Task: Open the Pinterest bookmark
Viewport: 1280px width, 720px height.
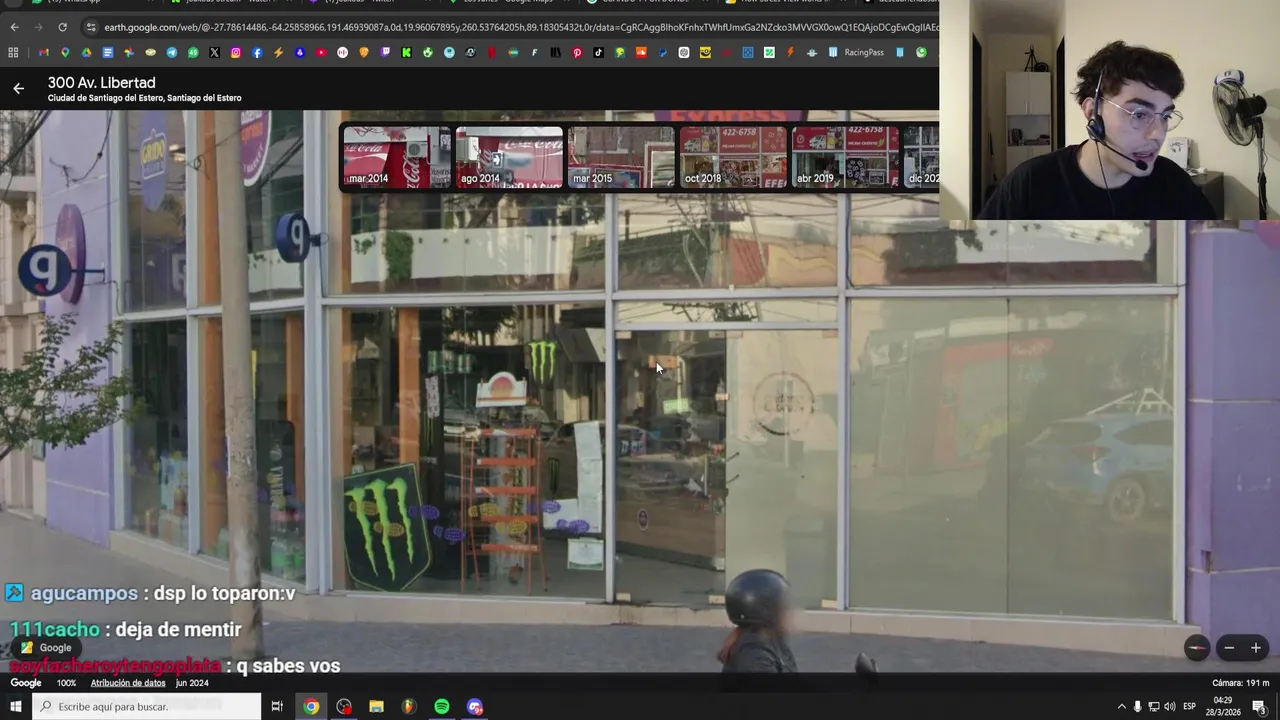Action: click(577, 52)
